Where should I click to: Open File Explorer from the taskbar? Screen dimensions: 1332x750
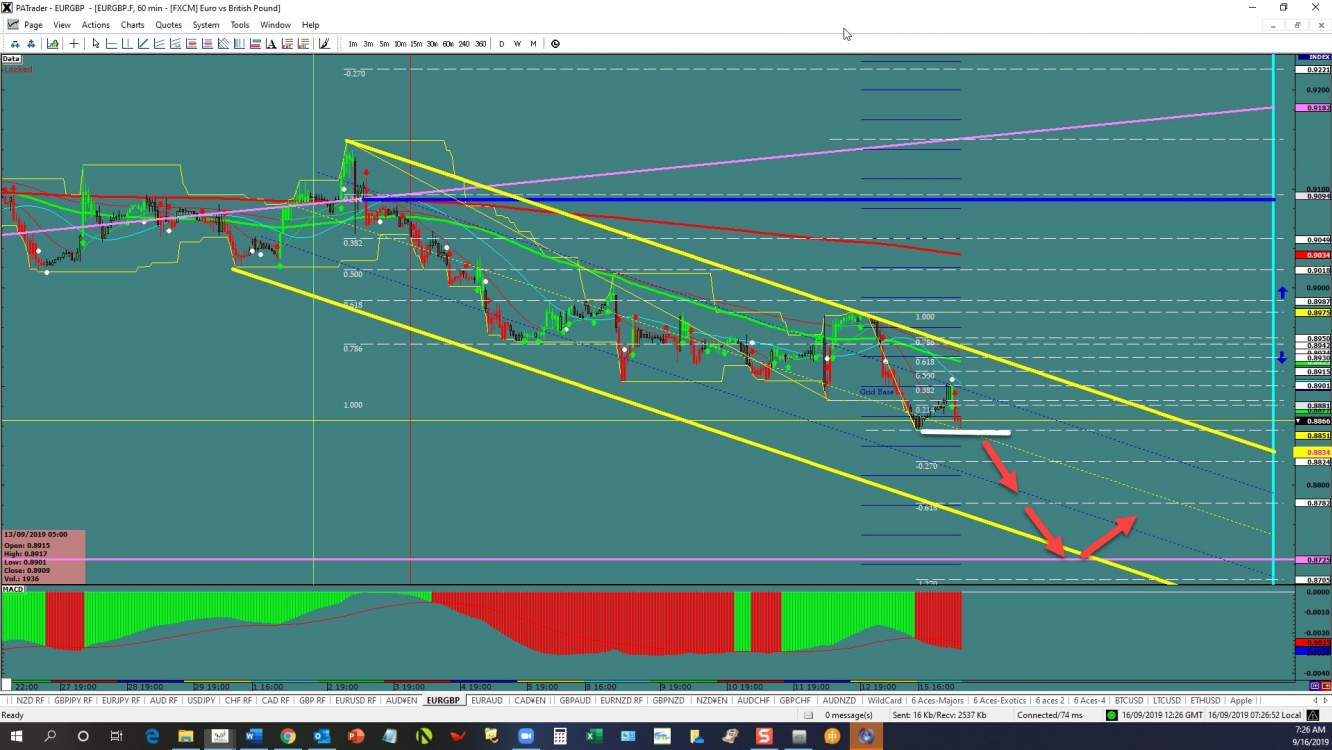tap(185, 736)
